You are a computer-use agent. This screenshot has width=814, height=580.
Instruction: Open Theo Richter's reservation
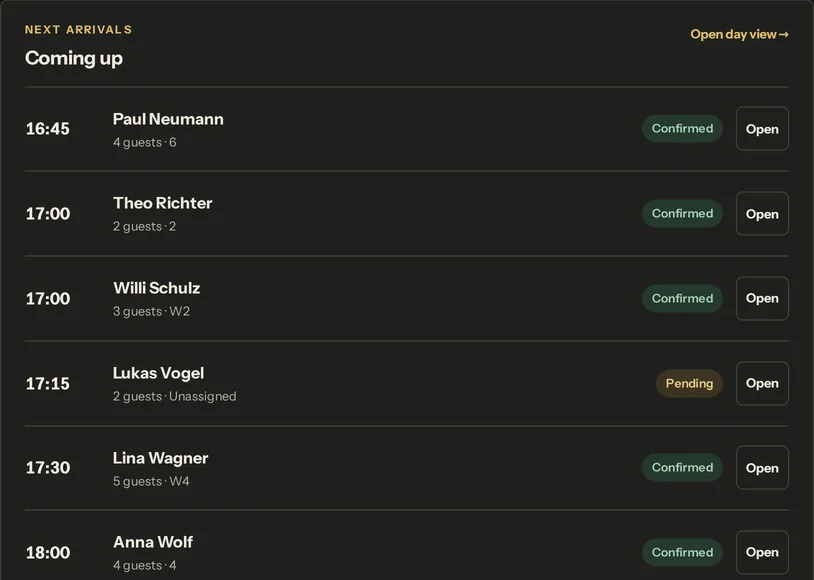(x=762, y=213)
